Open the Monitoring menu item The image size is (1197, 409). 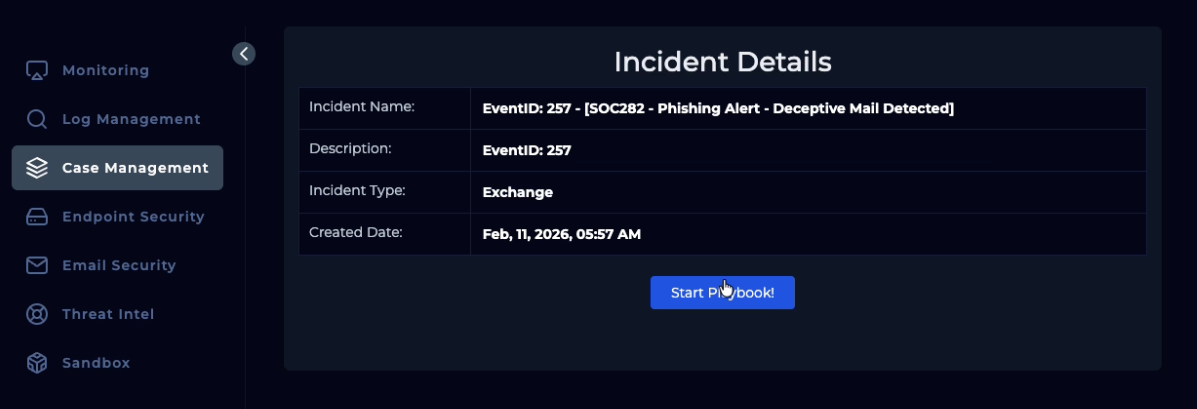point(105,71)
